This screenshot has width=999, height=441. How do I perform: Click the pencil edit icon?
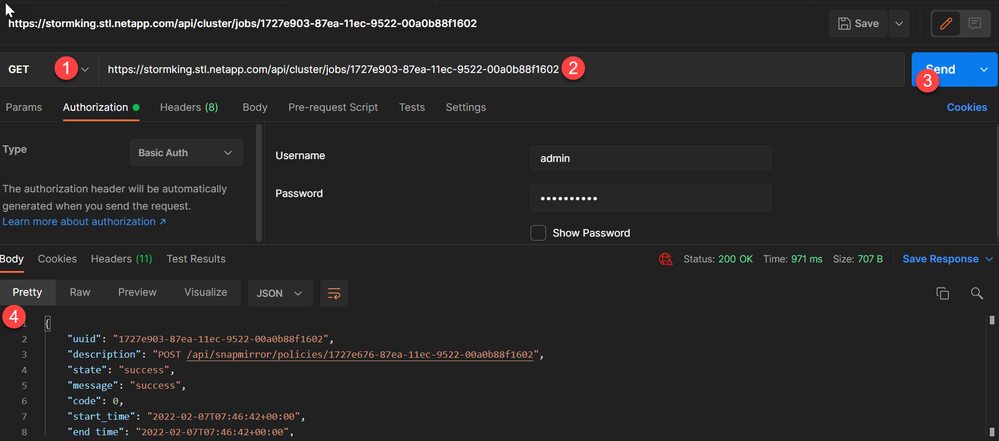[x=946, y=22]
